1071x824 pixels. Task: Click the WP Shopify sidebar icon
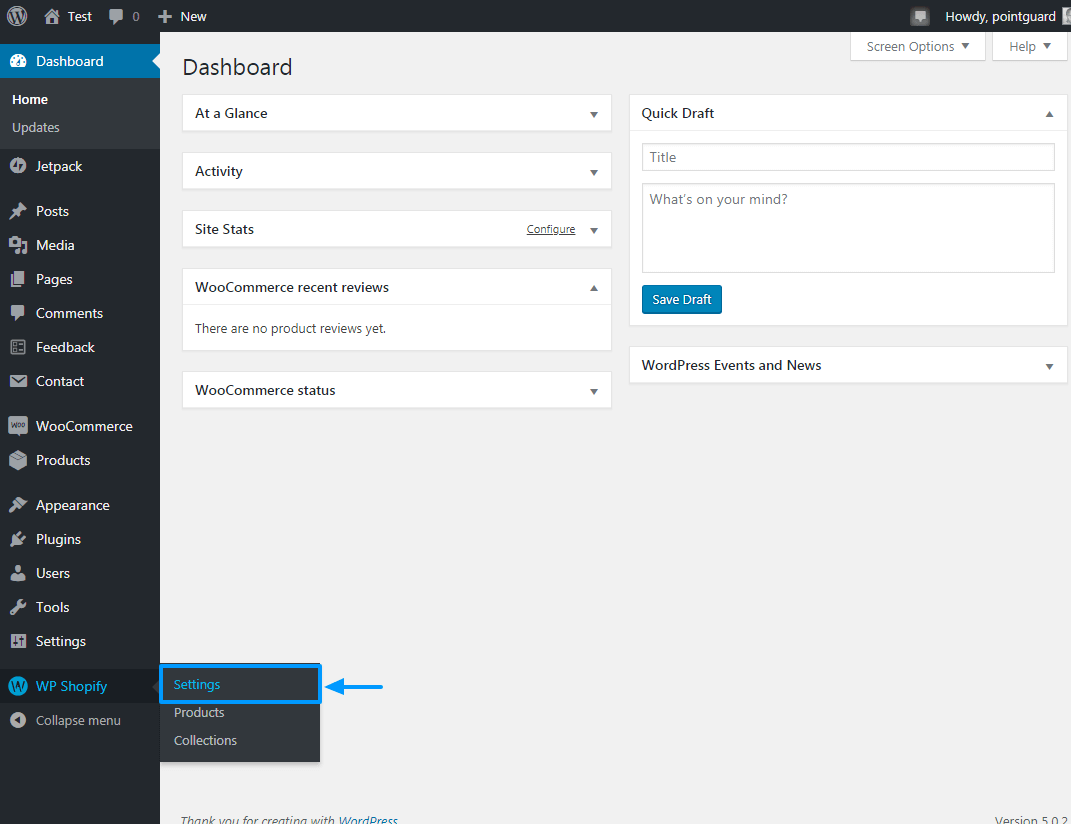[18, 686]
